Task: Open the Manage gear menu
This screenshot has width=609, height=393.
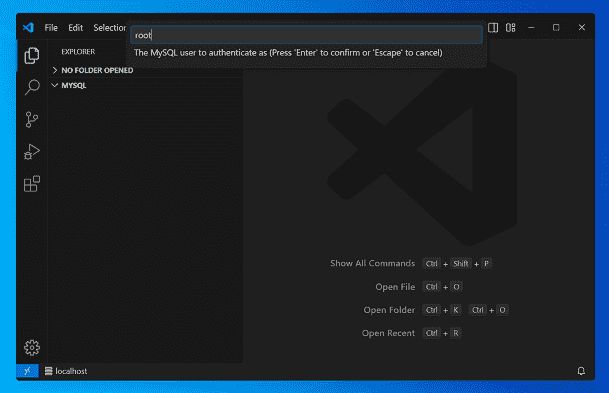Action: pos(32,348)
